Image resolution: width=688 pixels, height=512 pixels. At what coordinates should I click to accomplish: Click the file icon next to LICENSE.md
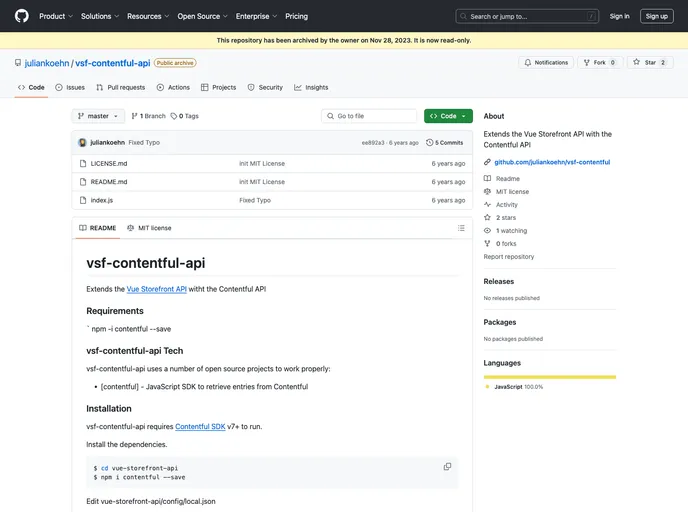point(83,164)
